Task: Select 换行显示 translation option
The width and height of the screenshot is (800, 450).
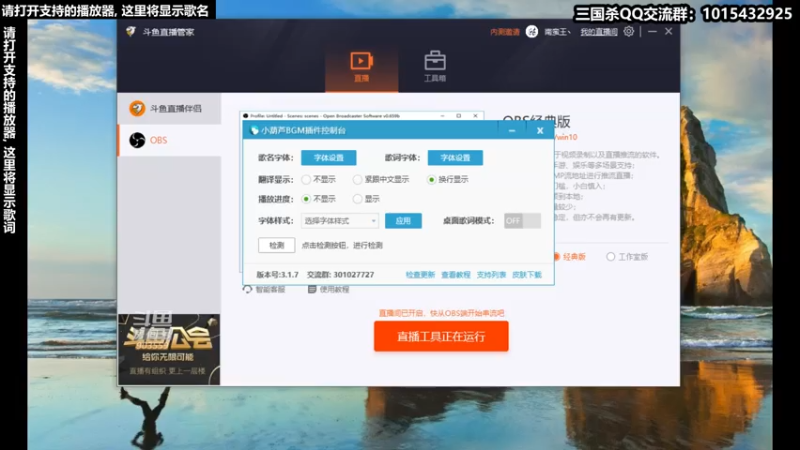Action: point(447,180)
